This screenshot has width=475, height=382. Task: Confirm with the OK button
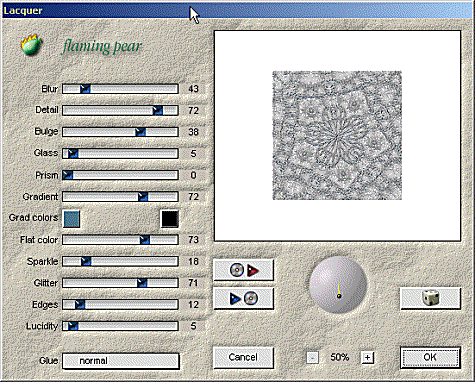[430, 357]
